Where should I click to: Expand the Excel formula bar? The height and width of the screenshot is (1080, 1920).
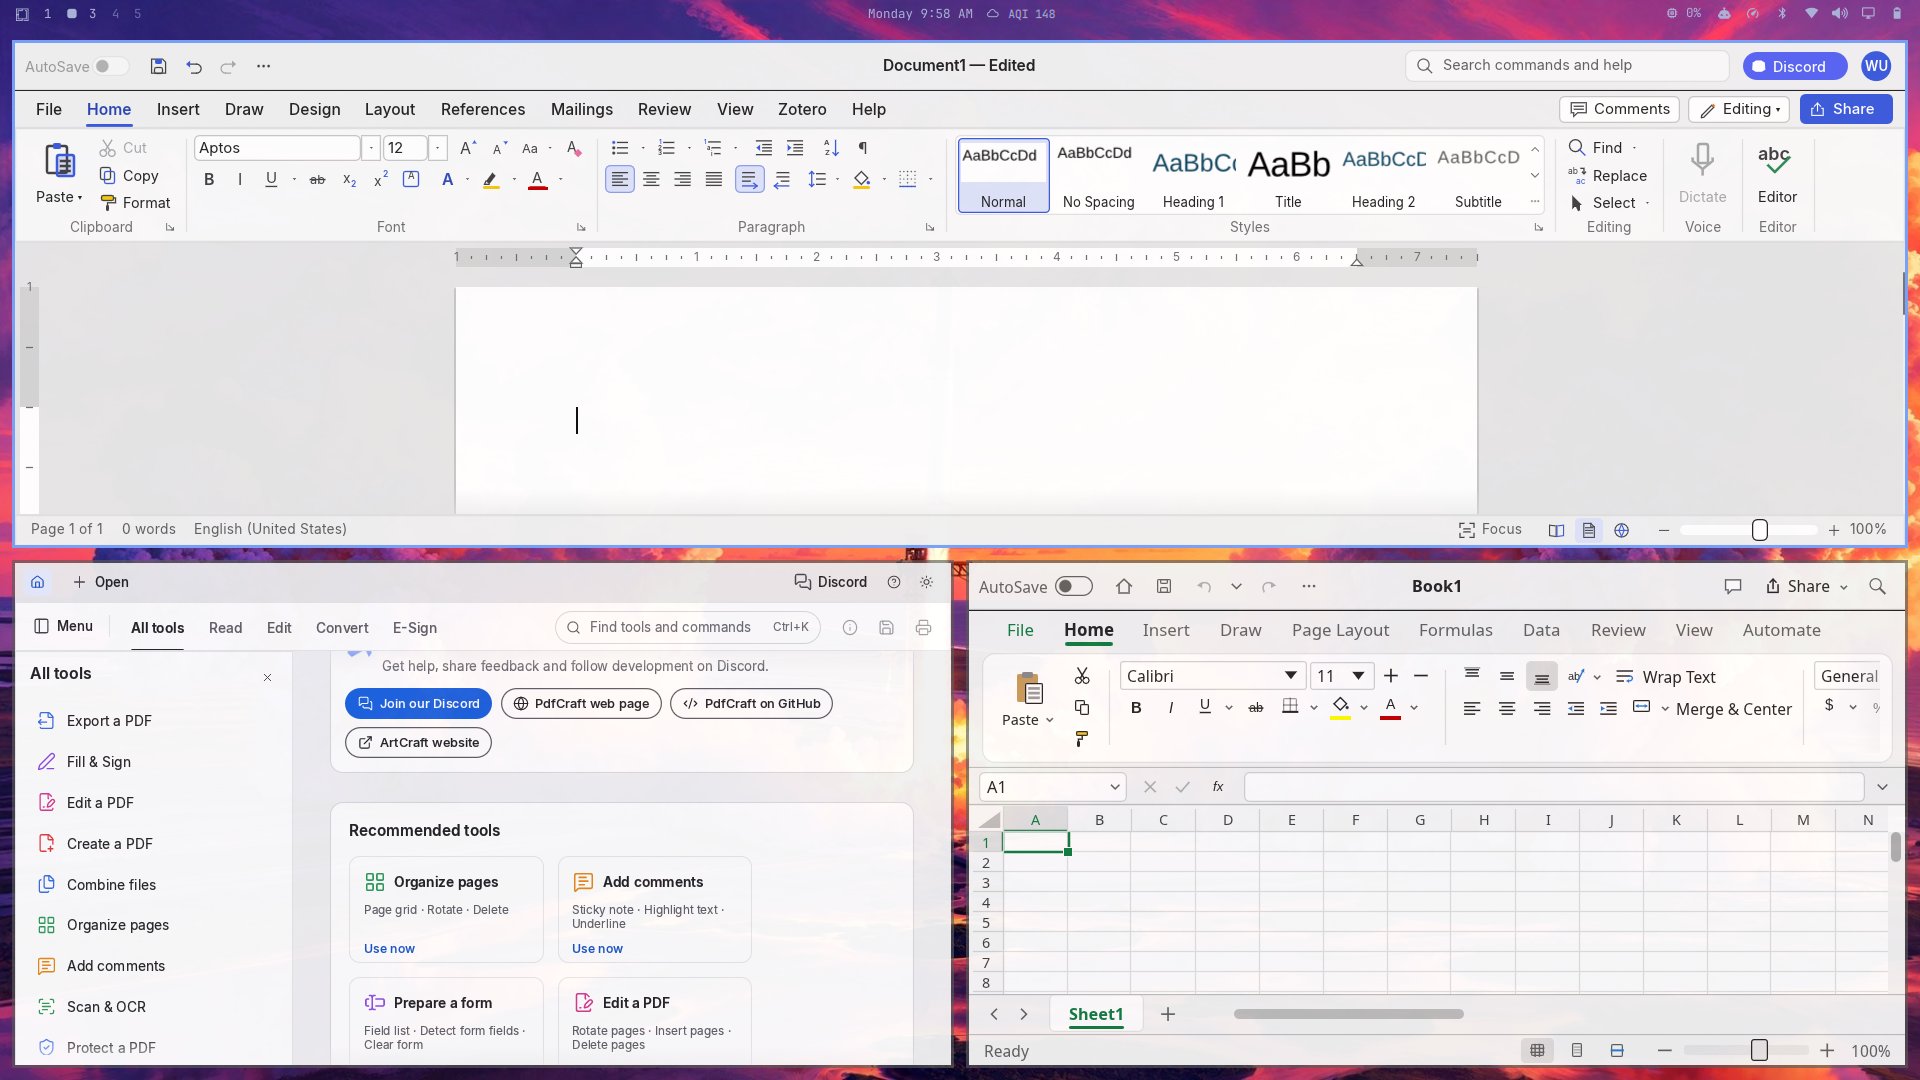coord(1882,787)
